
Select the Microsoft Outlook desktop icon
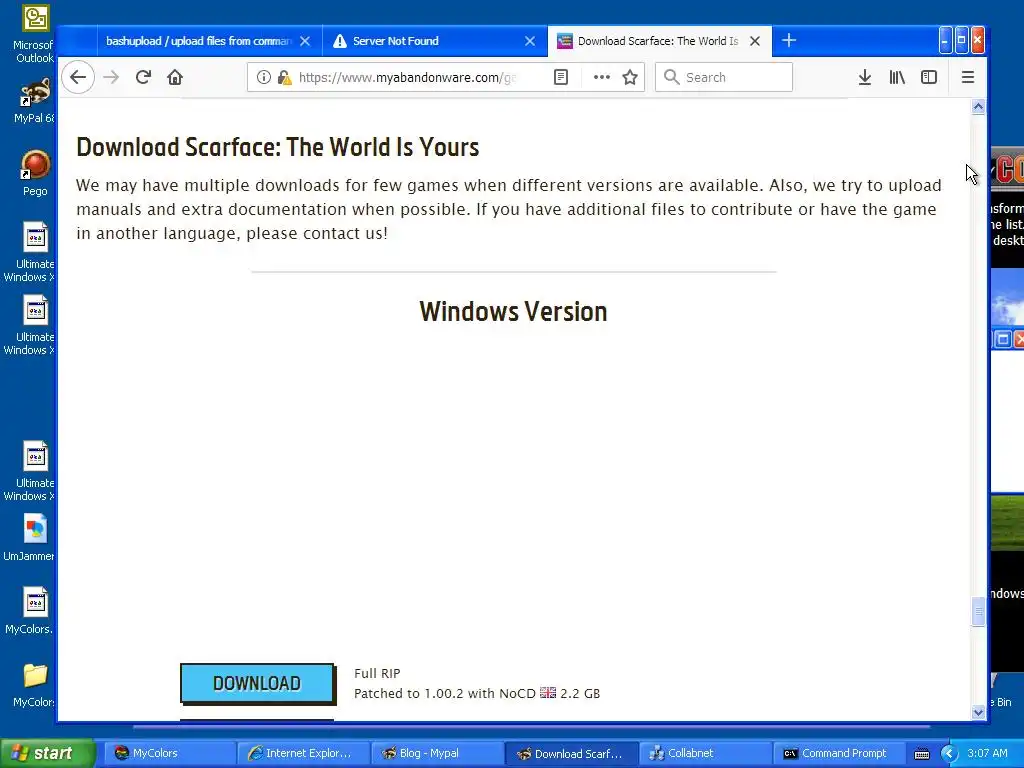(x=33, y=34)
